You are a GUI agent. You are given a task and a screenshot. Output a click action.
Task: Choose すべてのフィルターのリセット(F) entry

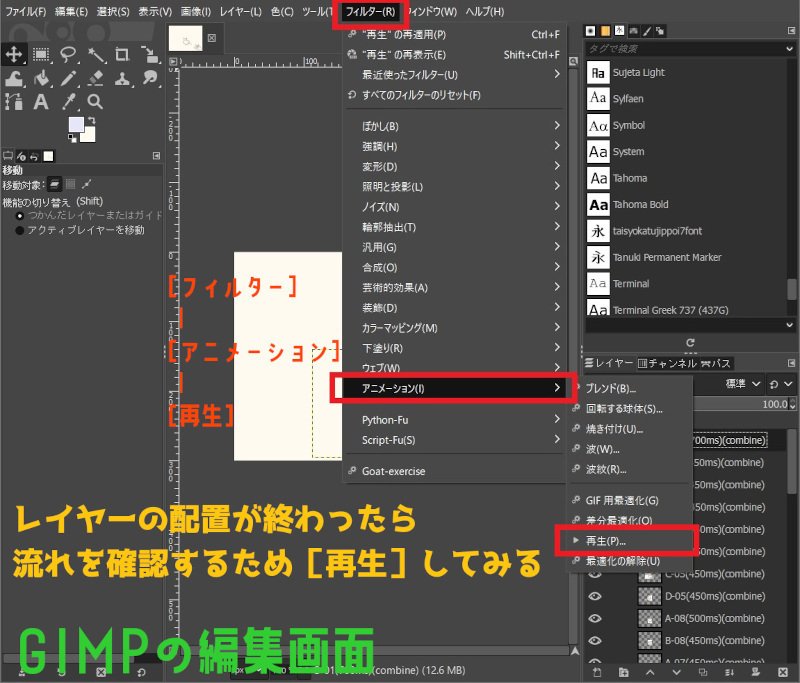tap(454, 95)
